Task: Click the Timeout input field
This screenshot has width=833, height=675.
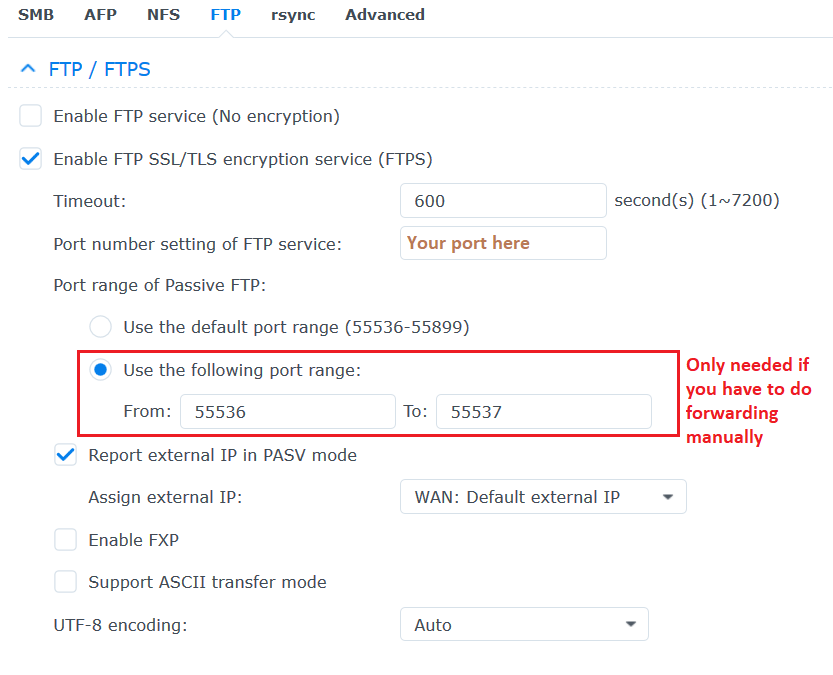Action: click(x=503, y=201)
